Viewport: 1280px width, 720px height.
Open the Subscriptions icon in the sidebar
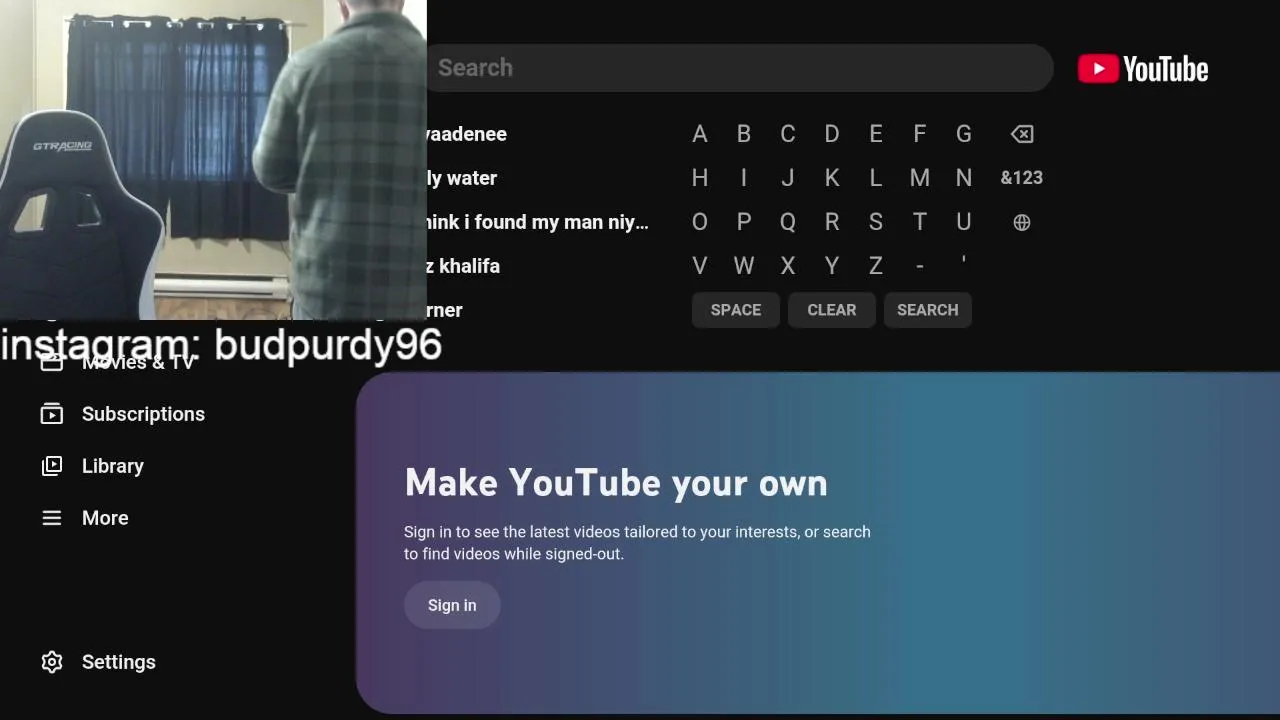point(52,414)
